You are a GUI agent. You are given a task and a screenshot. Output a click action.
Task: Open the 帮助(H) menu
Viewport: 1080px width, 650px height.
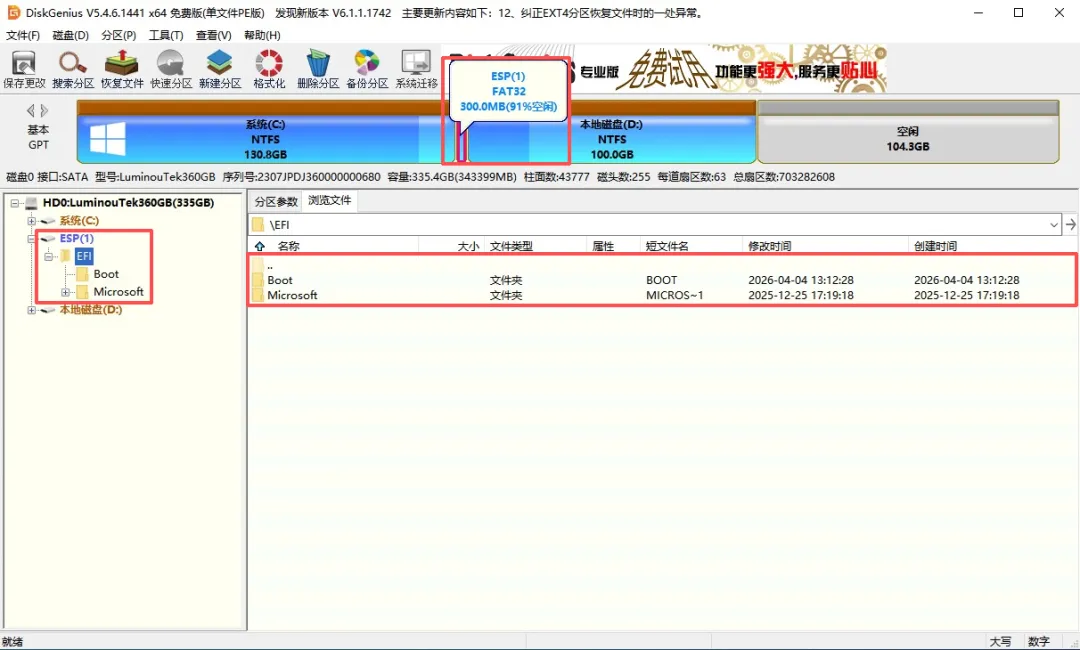[x=262, y=35]
